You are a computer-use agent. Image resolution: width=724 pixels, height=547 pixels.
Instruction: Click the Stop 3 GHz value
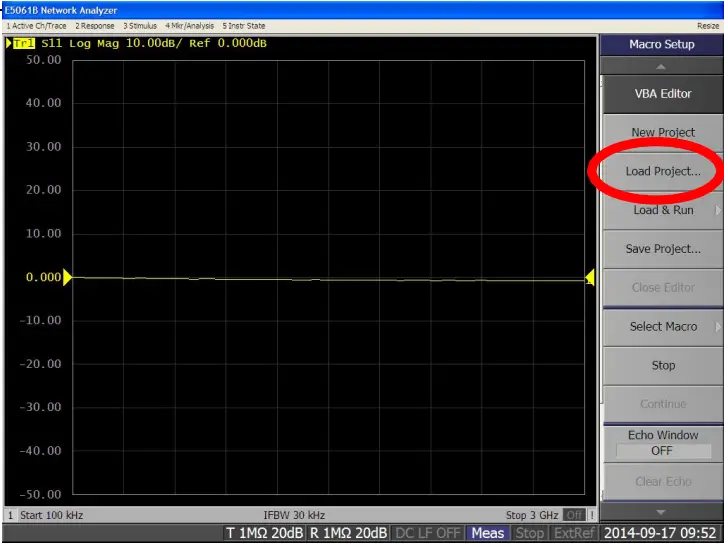531,515
